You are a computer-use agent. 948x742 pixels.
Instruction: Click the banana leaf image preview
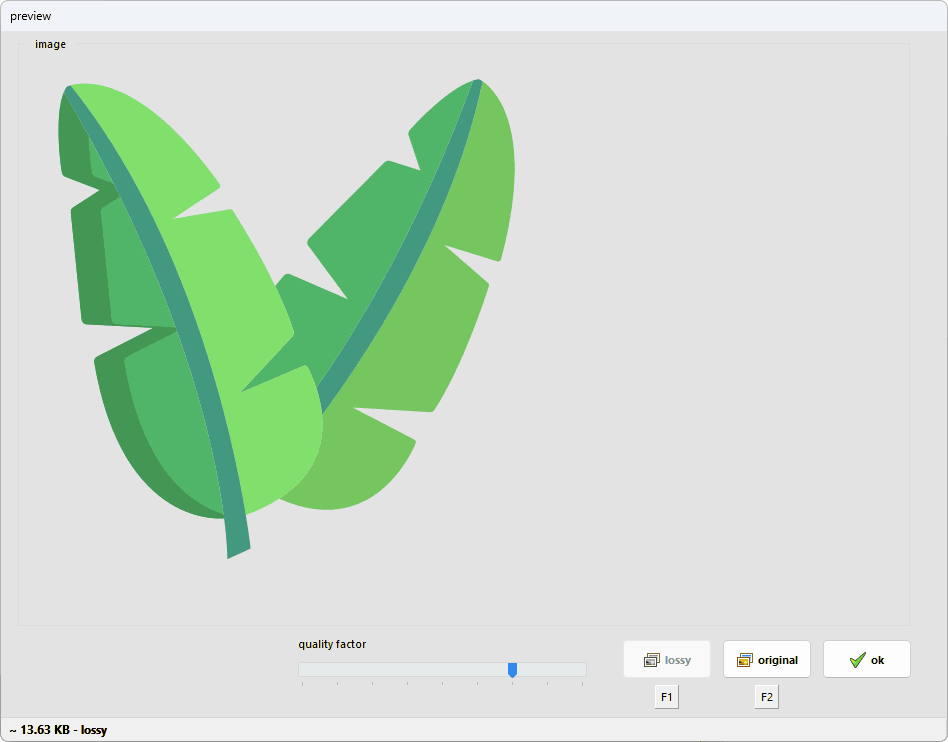[287, 319]
